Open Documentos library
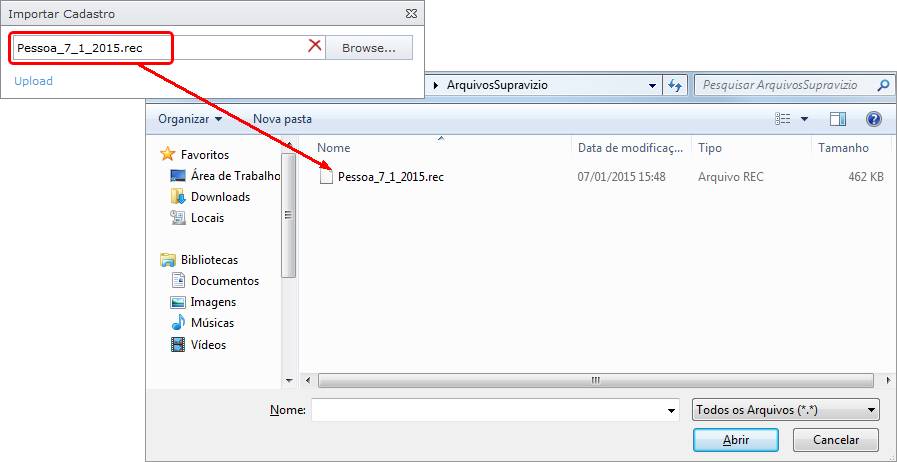This screenshot has width=897, height=462. click(x=225, y=281)
